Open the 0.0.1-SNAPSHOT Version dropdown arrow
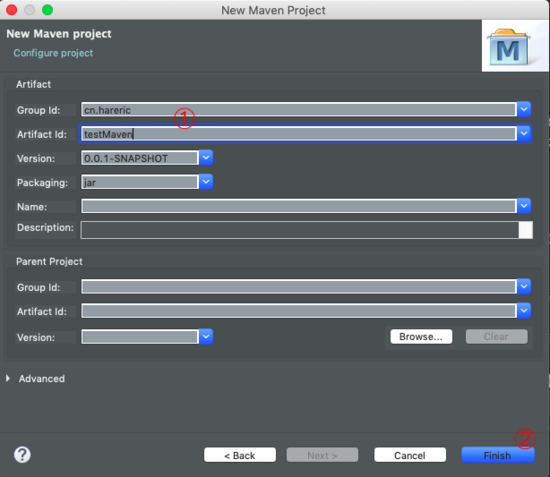550x477 pixels. pyautogui.click(x=206, y=158)
